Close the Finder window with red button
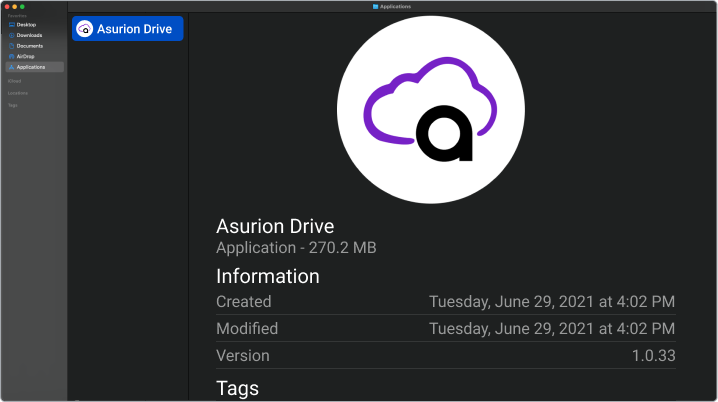 click(7, 6)
